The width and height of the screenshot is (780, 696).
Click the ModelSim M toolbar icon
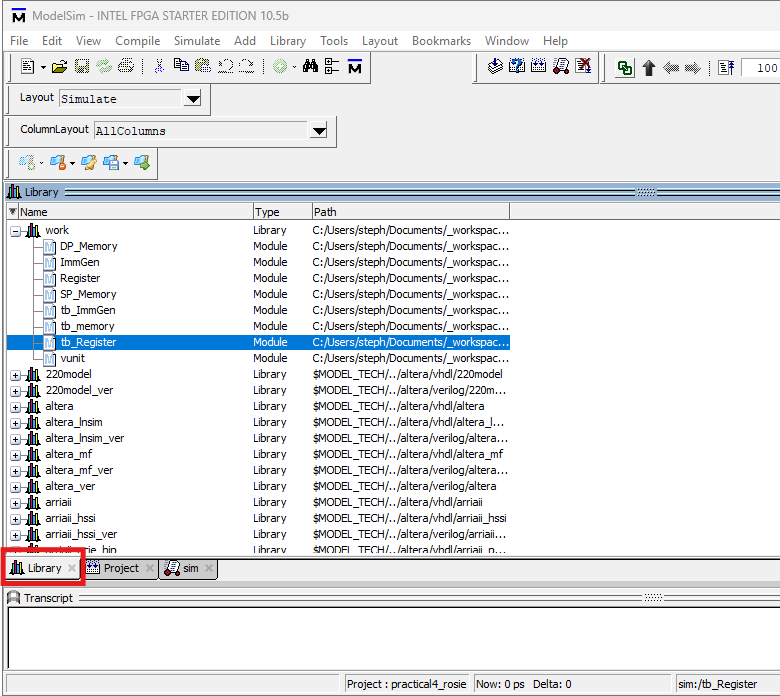click(355, 66)
